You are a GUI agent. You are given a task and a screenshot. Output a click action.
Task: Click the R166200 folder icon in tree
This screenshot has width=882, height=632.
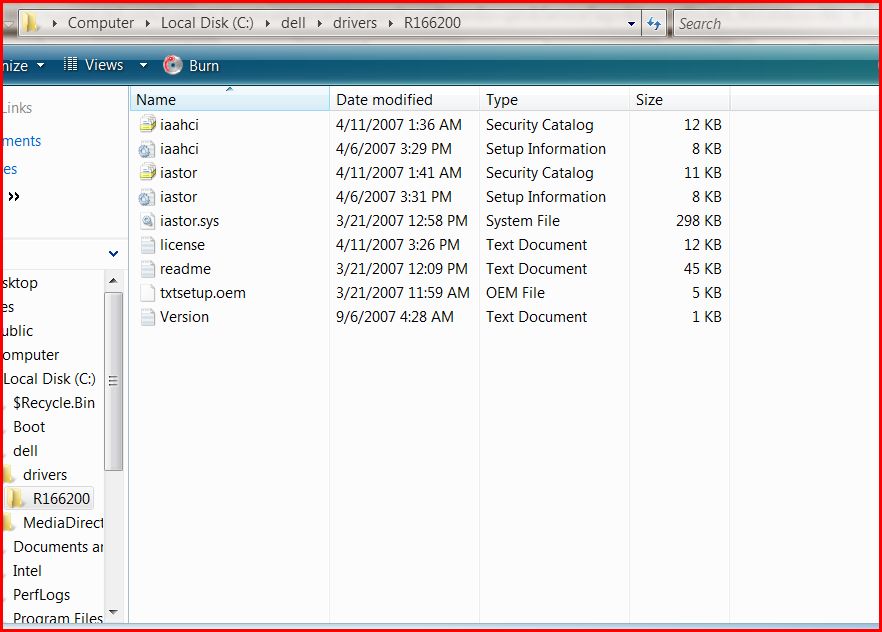click(15, 498)
